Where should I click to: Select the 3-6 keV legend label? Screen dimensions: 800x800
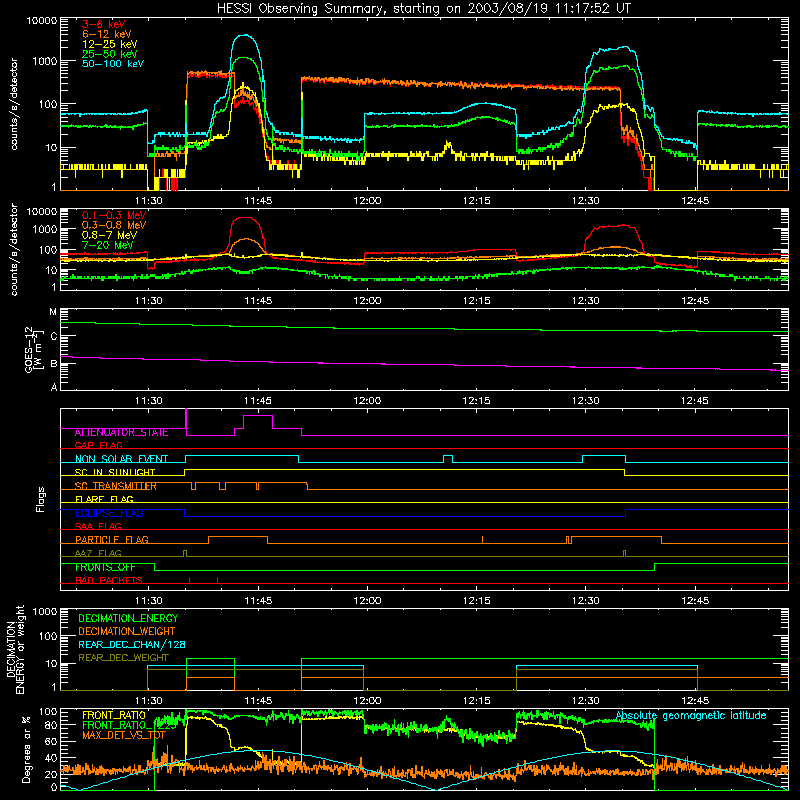click(104, 24)
